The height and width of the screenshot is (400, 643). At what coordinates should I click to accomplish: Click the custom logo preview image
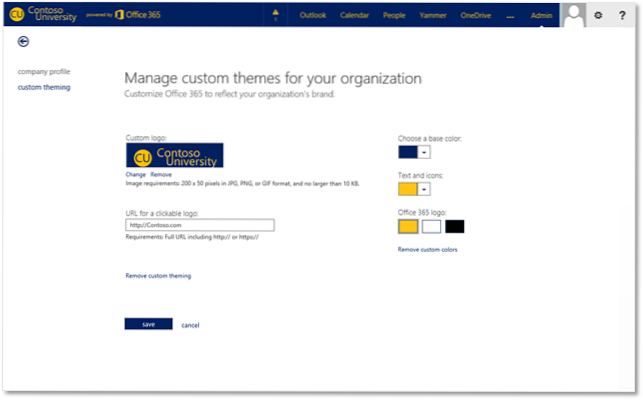point(175,155)
